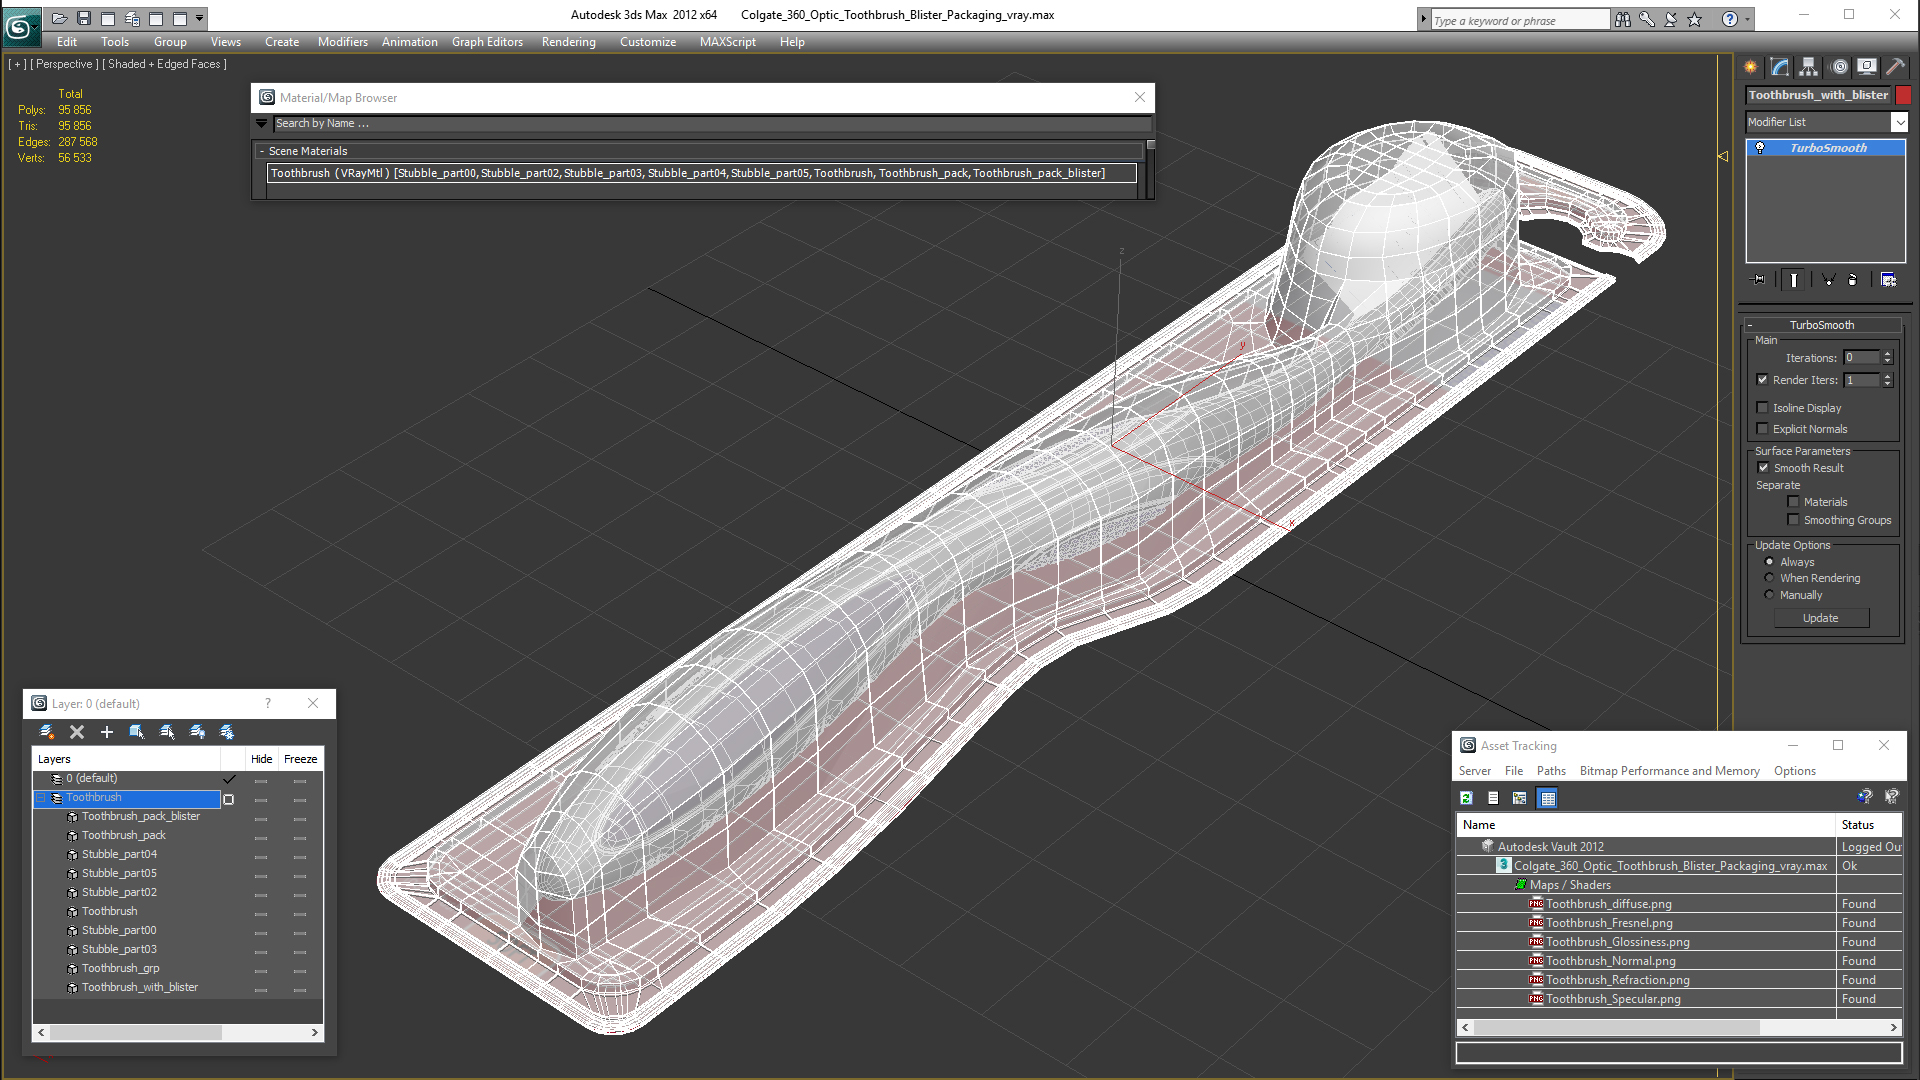Viewport: 1920px width, 1080px height.
Task: Select the Display command panel tab
Action: 1866,67
